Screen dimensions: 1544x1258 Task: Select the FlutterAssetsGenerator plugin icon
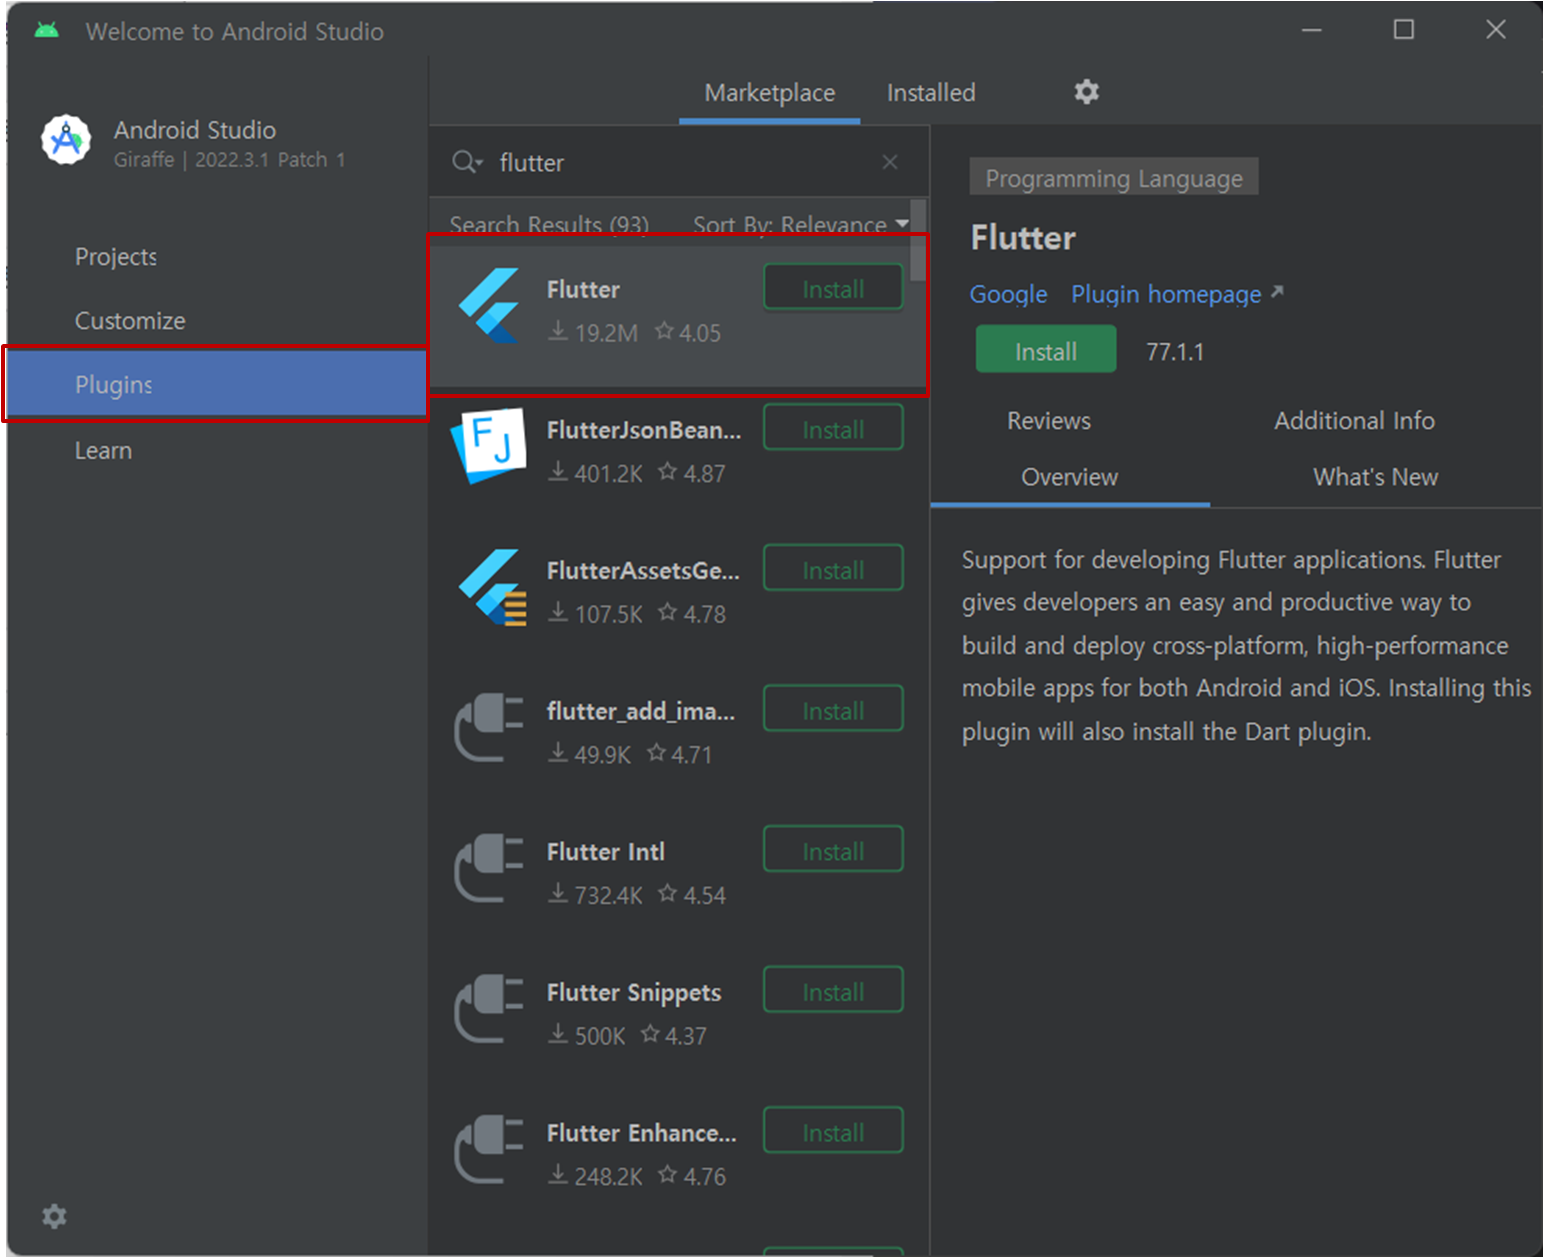click(x=491, y=587)
